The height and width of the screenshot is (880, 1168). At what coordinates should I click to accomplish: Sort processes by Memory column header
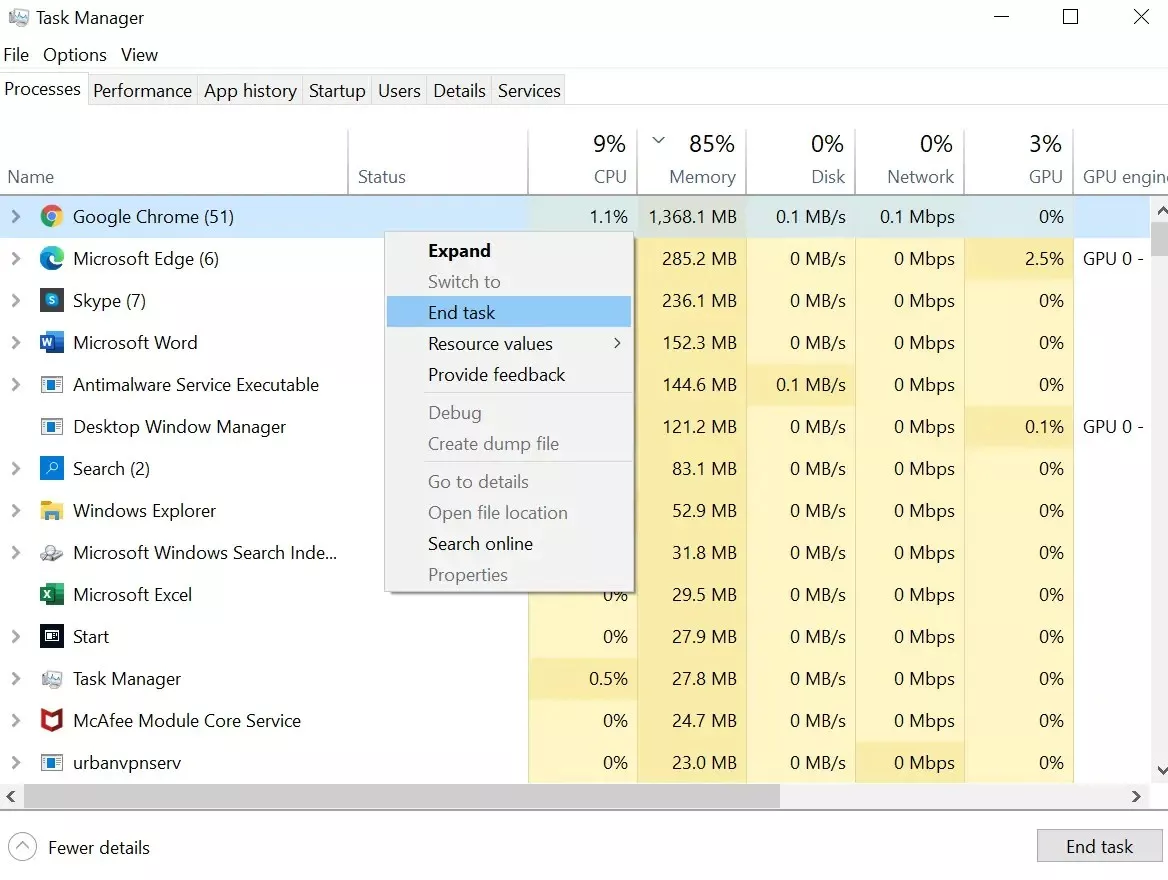pyautogui.click(x=702, y=177)
